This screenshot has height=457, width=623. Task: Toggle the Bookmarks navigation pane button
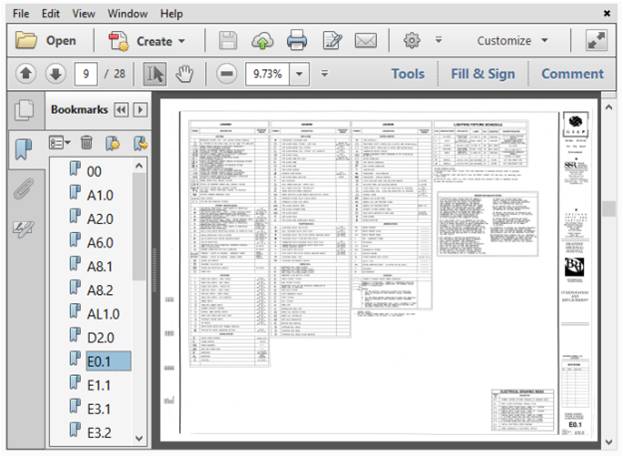[23, 148]
